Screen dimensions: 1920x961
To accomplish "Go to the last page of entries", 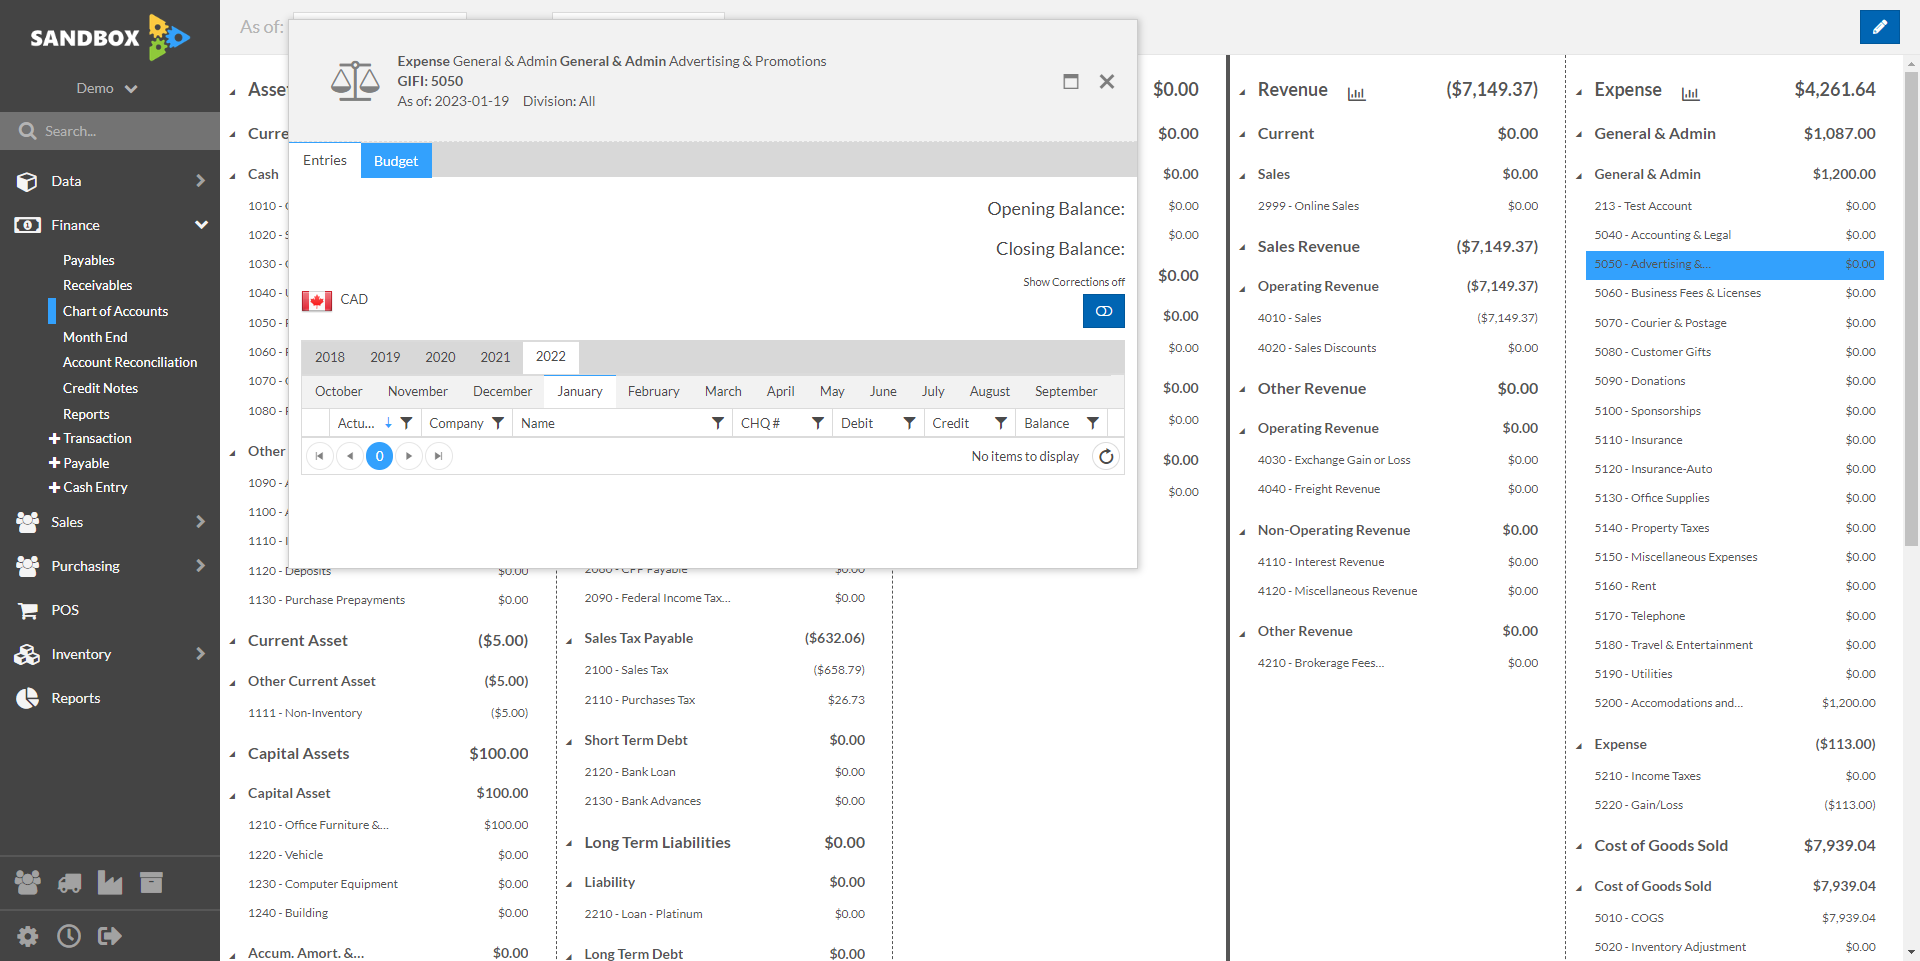I will point(438,456).
